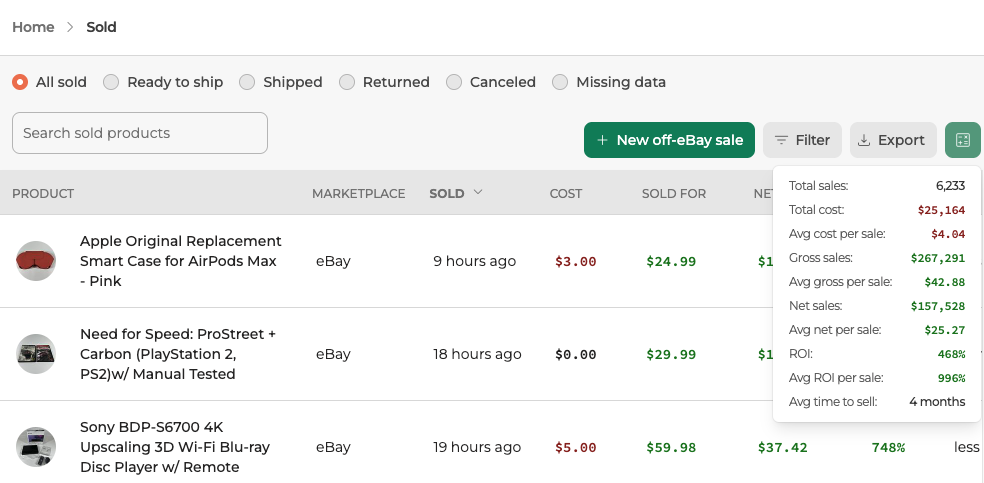The image size is (984, 483).
Task: Click the AirPods Max case product thumbnail
Action: coord(36,261)
